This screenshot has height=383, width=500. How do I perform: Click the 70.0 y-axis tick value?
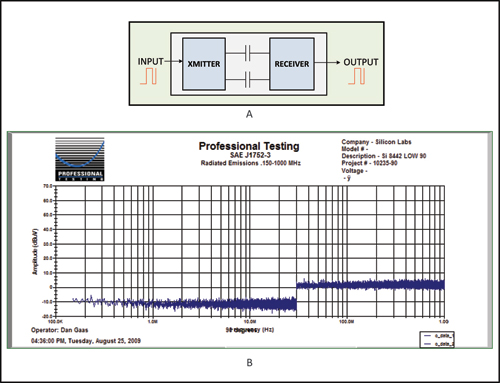[48, 186]
